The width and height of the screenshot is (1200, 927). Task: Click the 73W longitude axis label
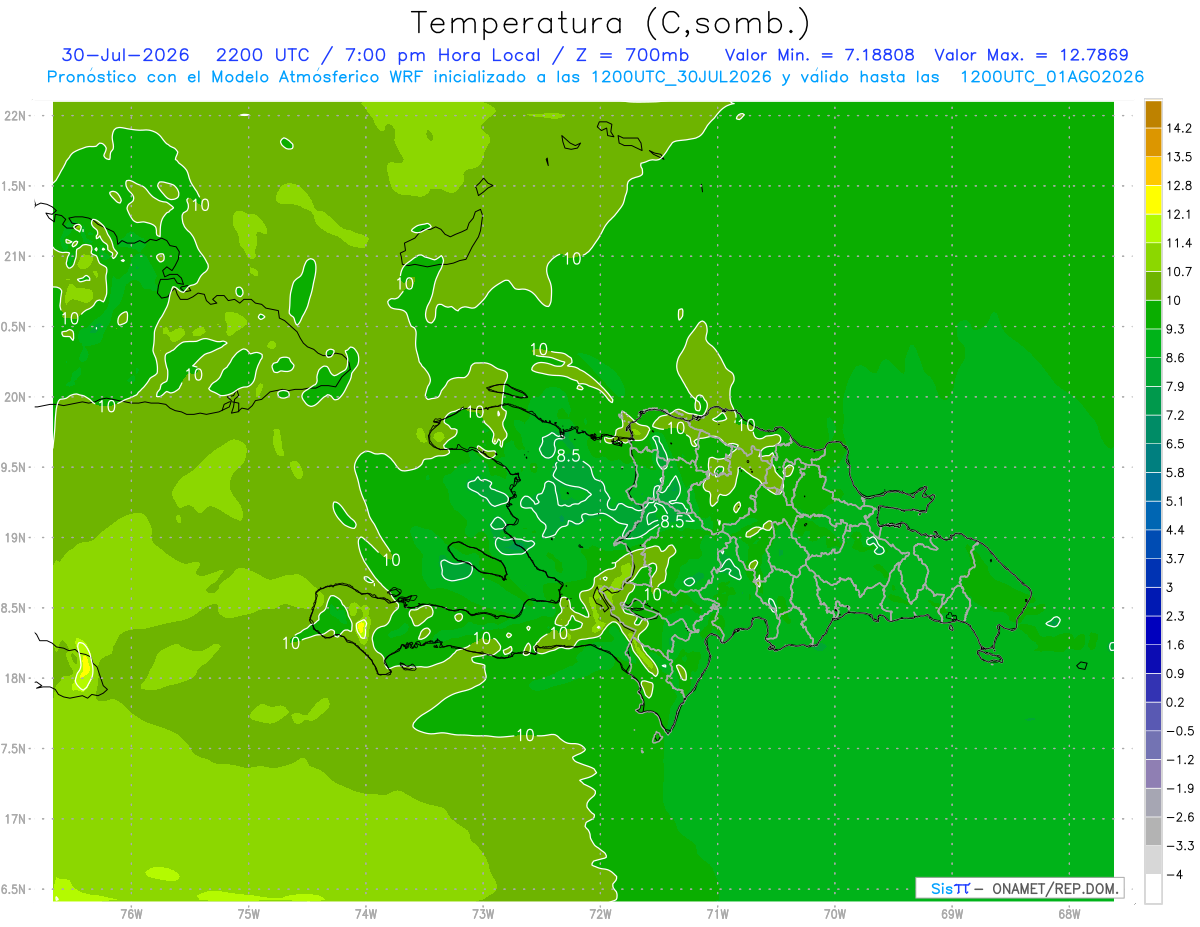tap(483, 914)
